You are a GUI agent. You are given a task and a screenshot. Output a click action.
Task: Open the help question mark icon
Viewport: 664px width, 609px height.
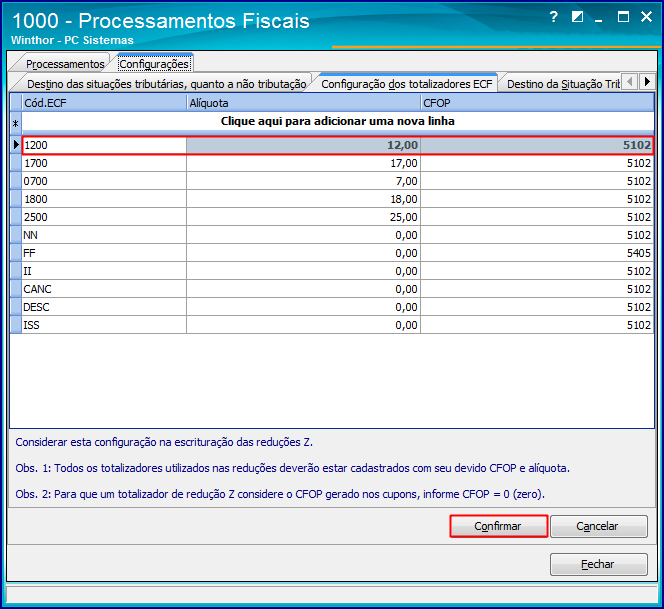point(553,17)
